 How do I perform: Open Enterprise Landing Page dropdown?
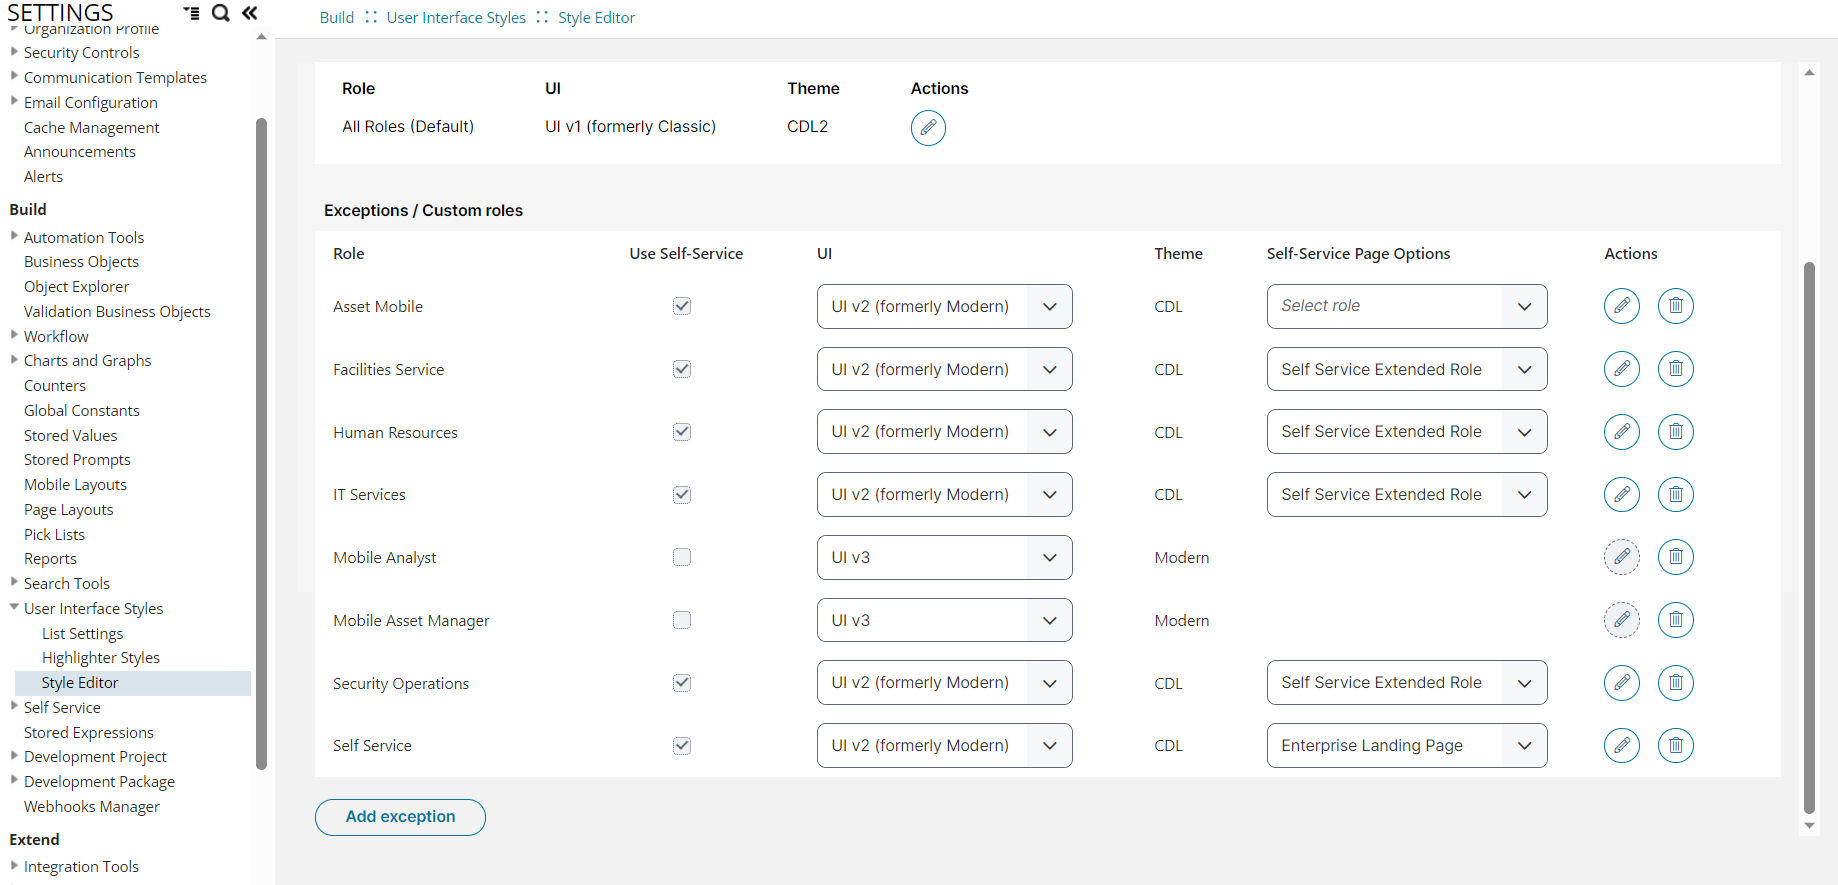tap(1406, 745)
